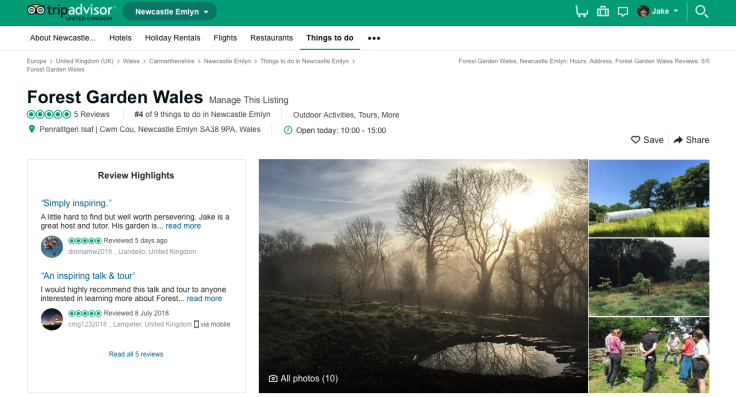This screenshot has height=397, width=736.
Task: Go to the Hotels tab
Action: (x=120, y=38)
